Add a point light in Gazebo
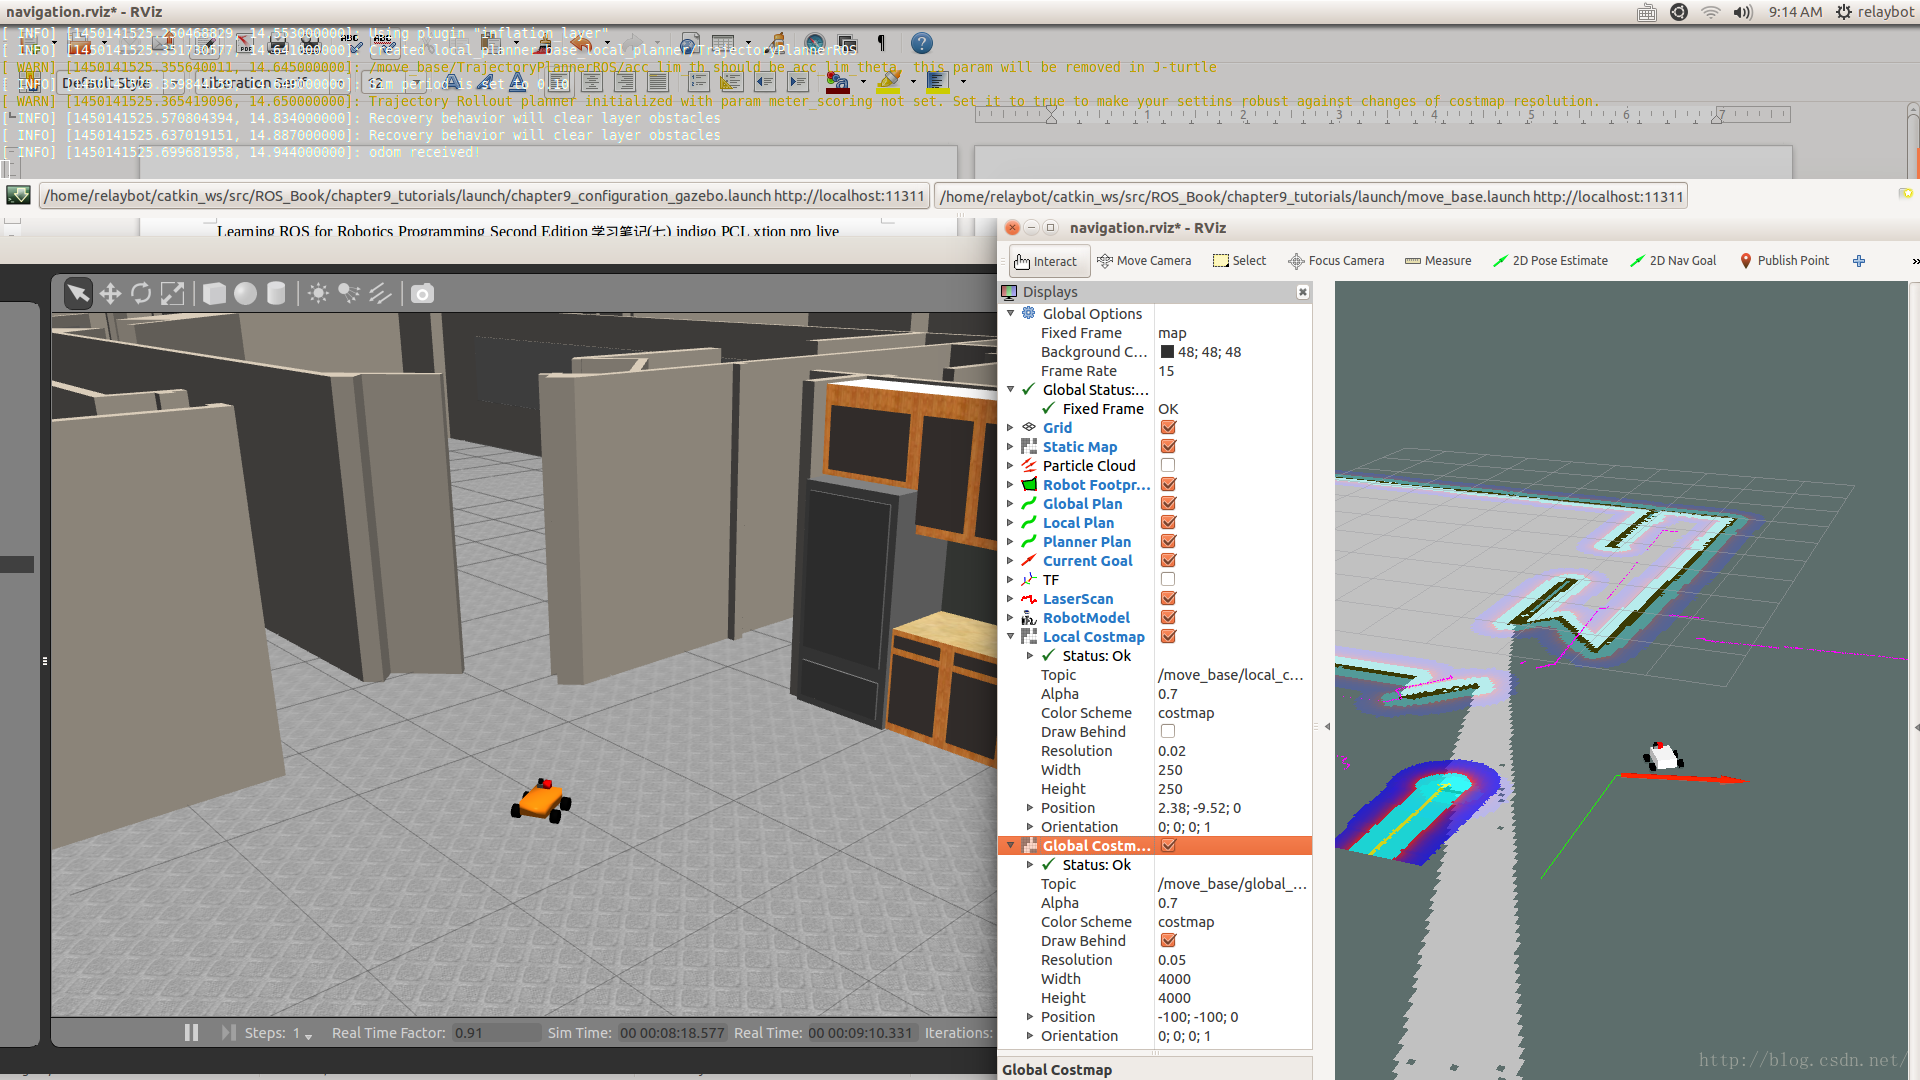Viewport: 1920px width, 1080px height. pos(318,293)
